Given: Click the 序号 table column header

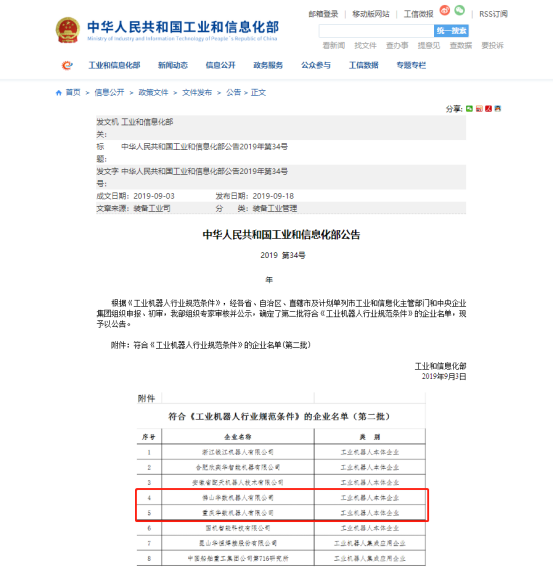Looking at the screenshot, I should pos(149,437).
